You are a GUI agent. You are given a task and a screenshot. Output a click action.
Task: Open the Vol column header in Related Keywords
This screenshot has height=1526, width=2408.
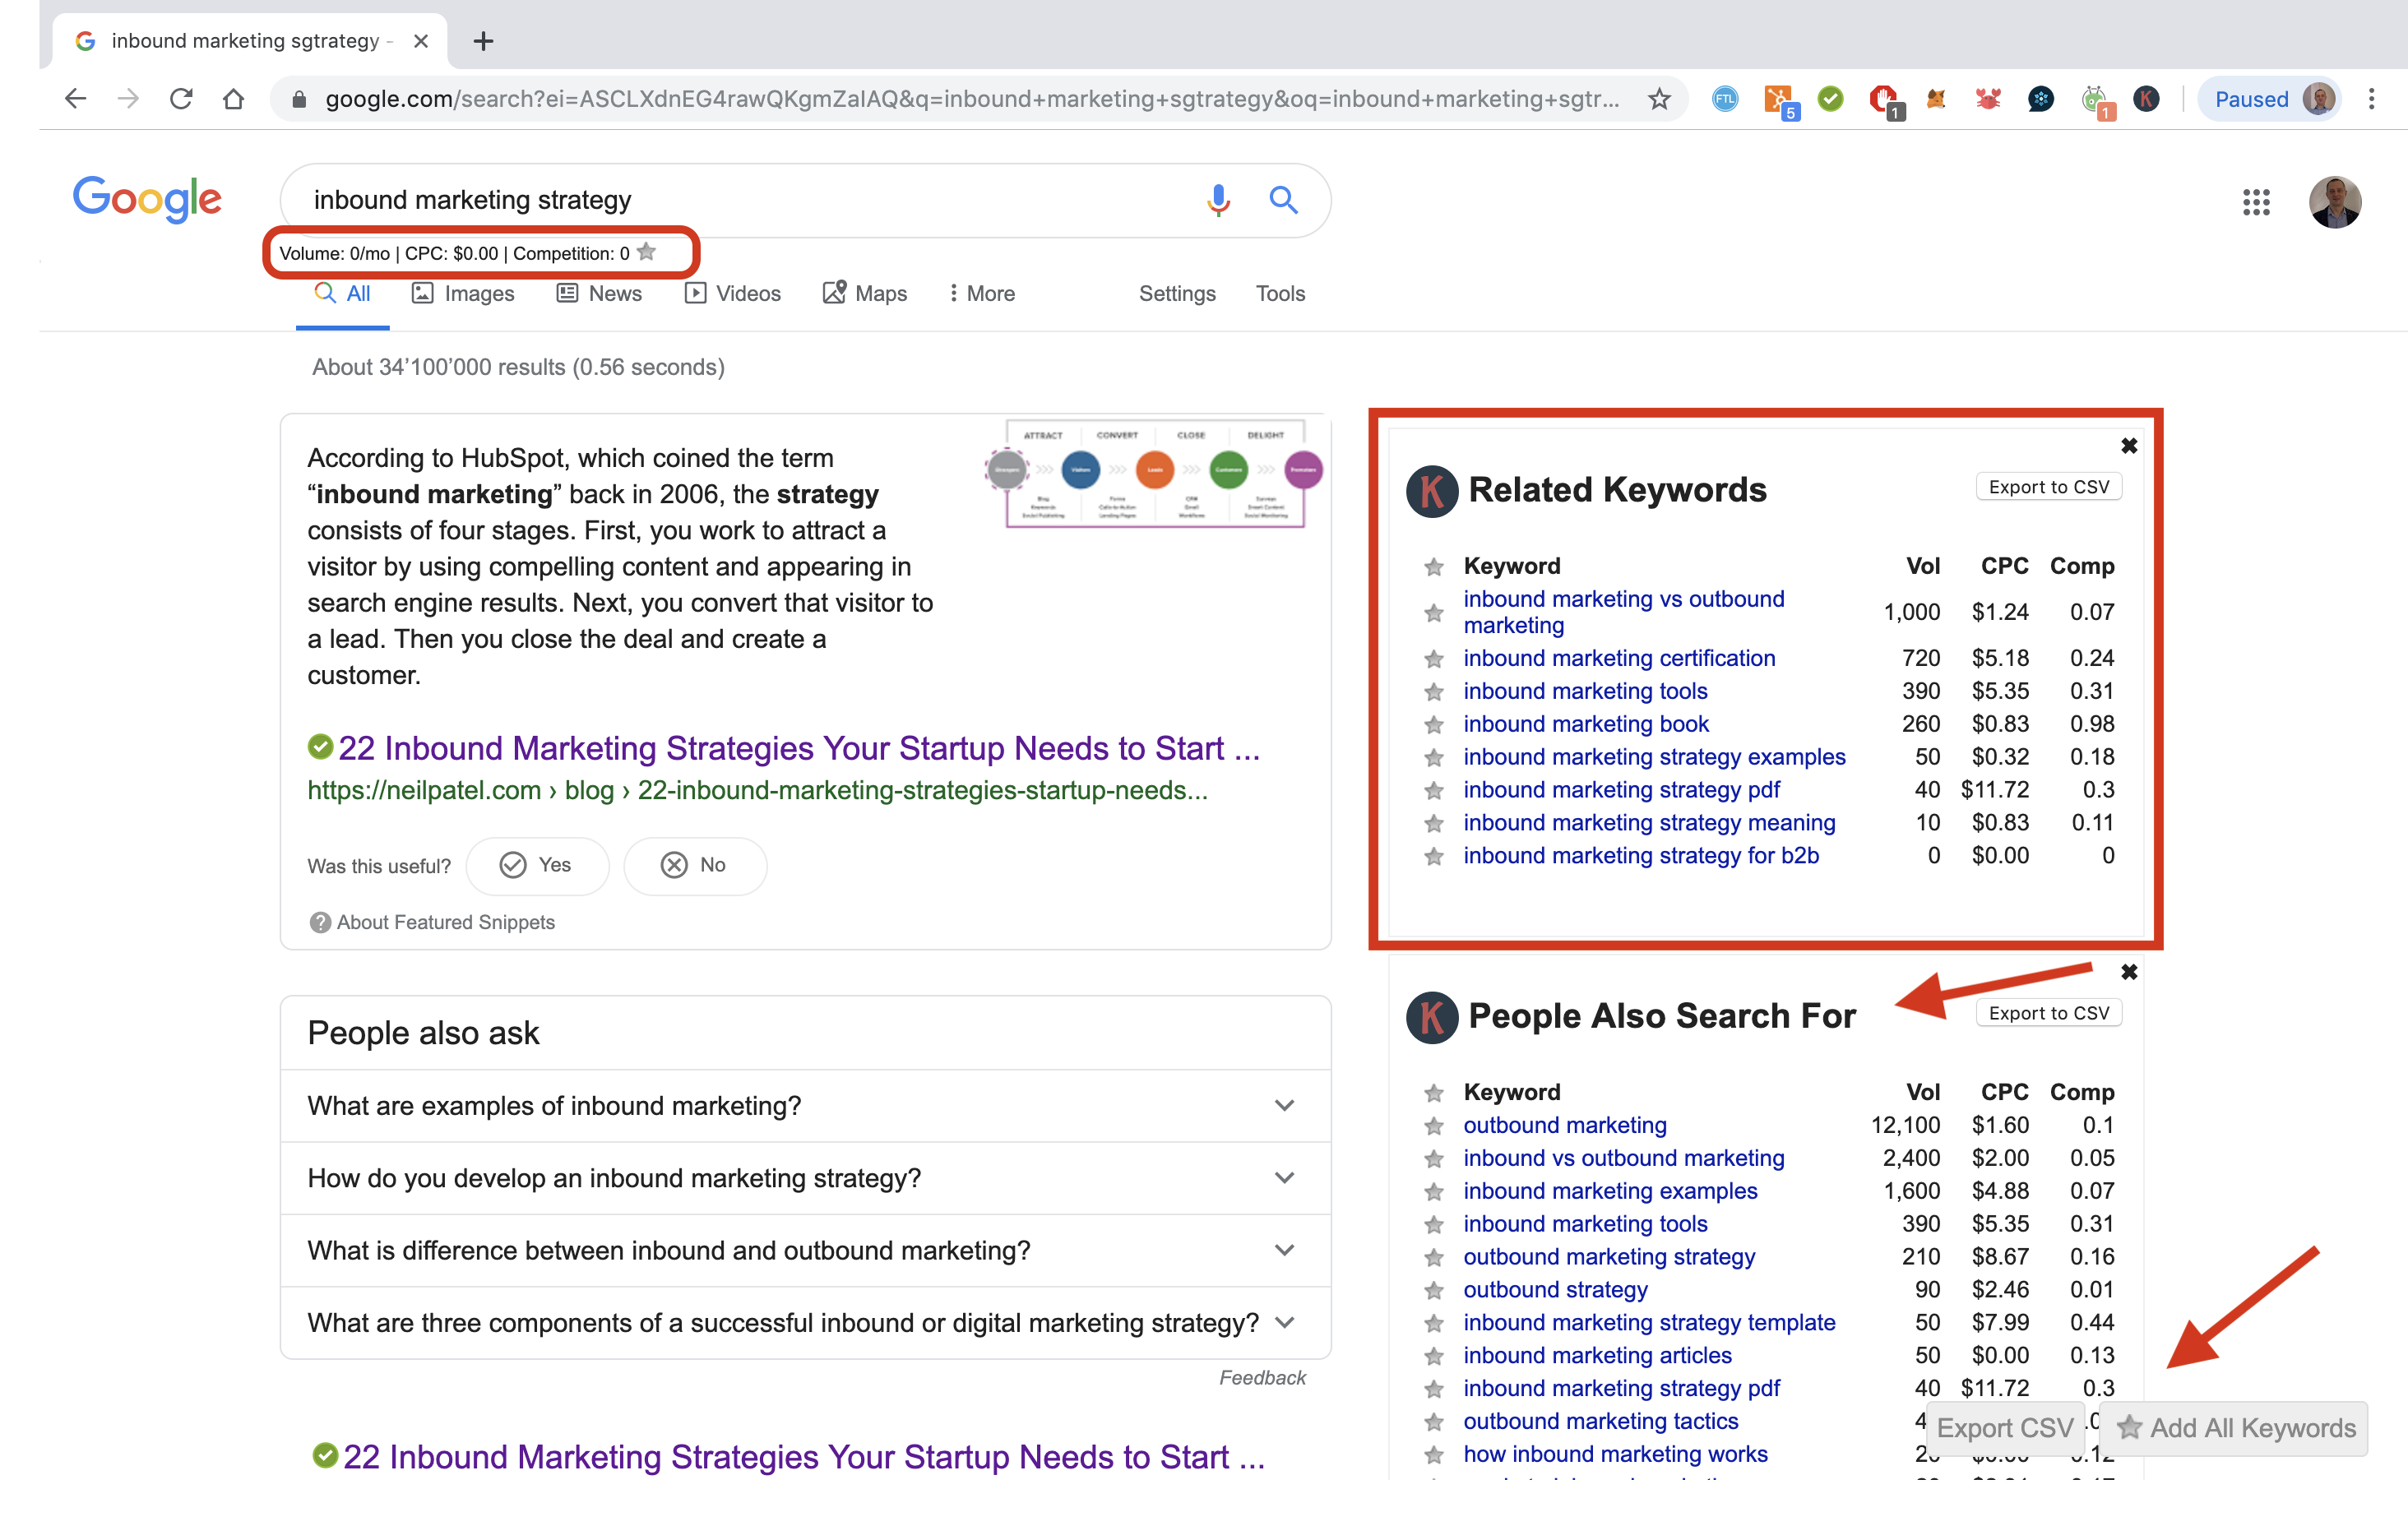1922,566
